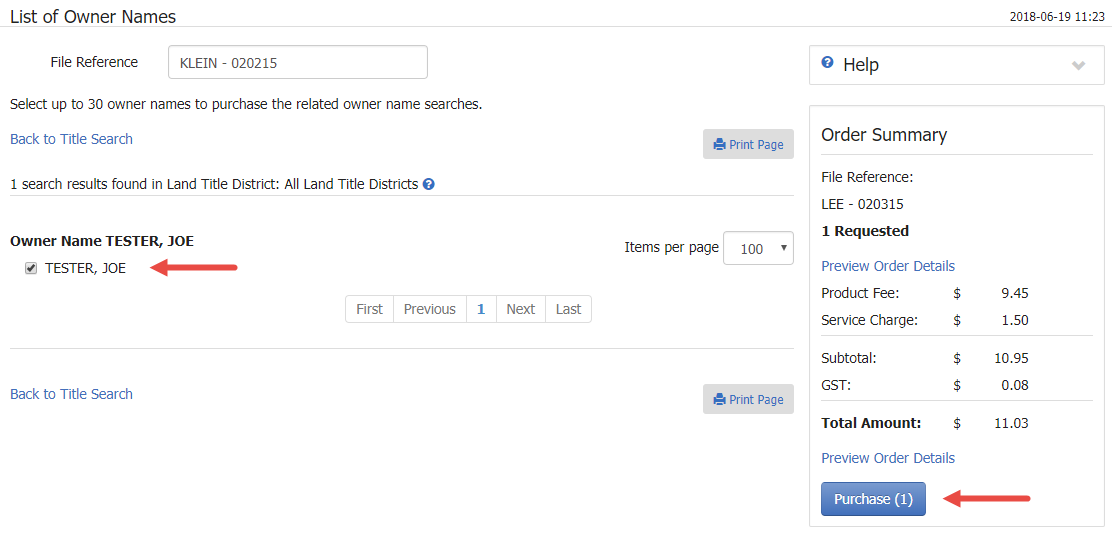Expand the Help panel chevron

click(1079, 65)
